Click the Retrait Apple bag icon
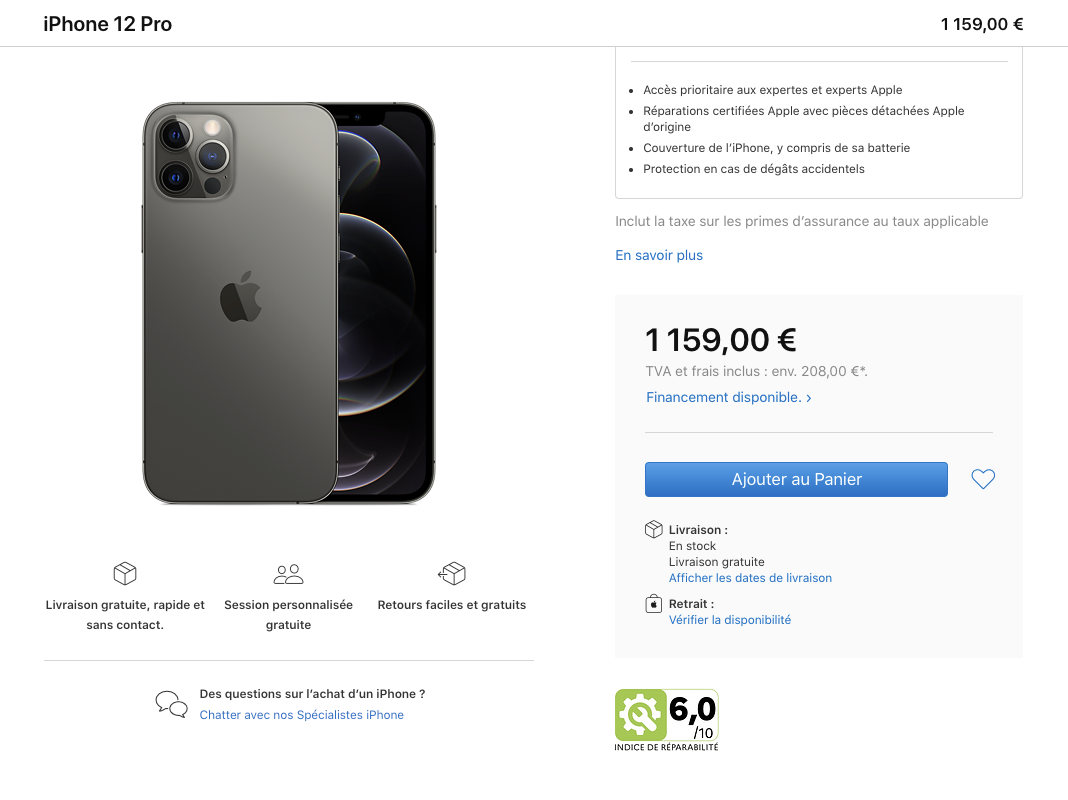This screenshot has height=800, width=1068. click(x=654, y=604)
